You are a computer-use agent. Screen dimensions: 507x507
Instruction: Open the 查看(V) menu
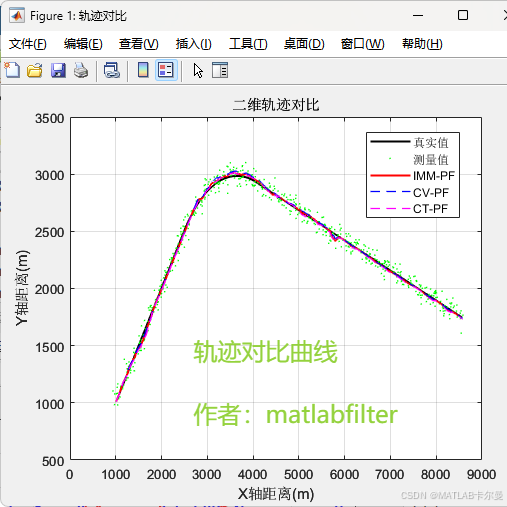point(139,44)
